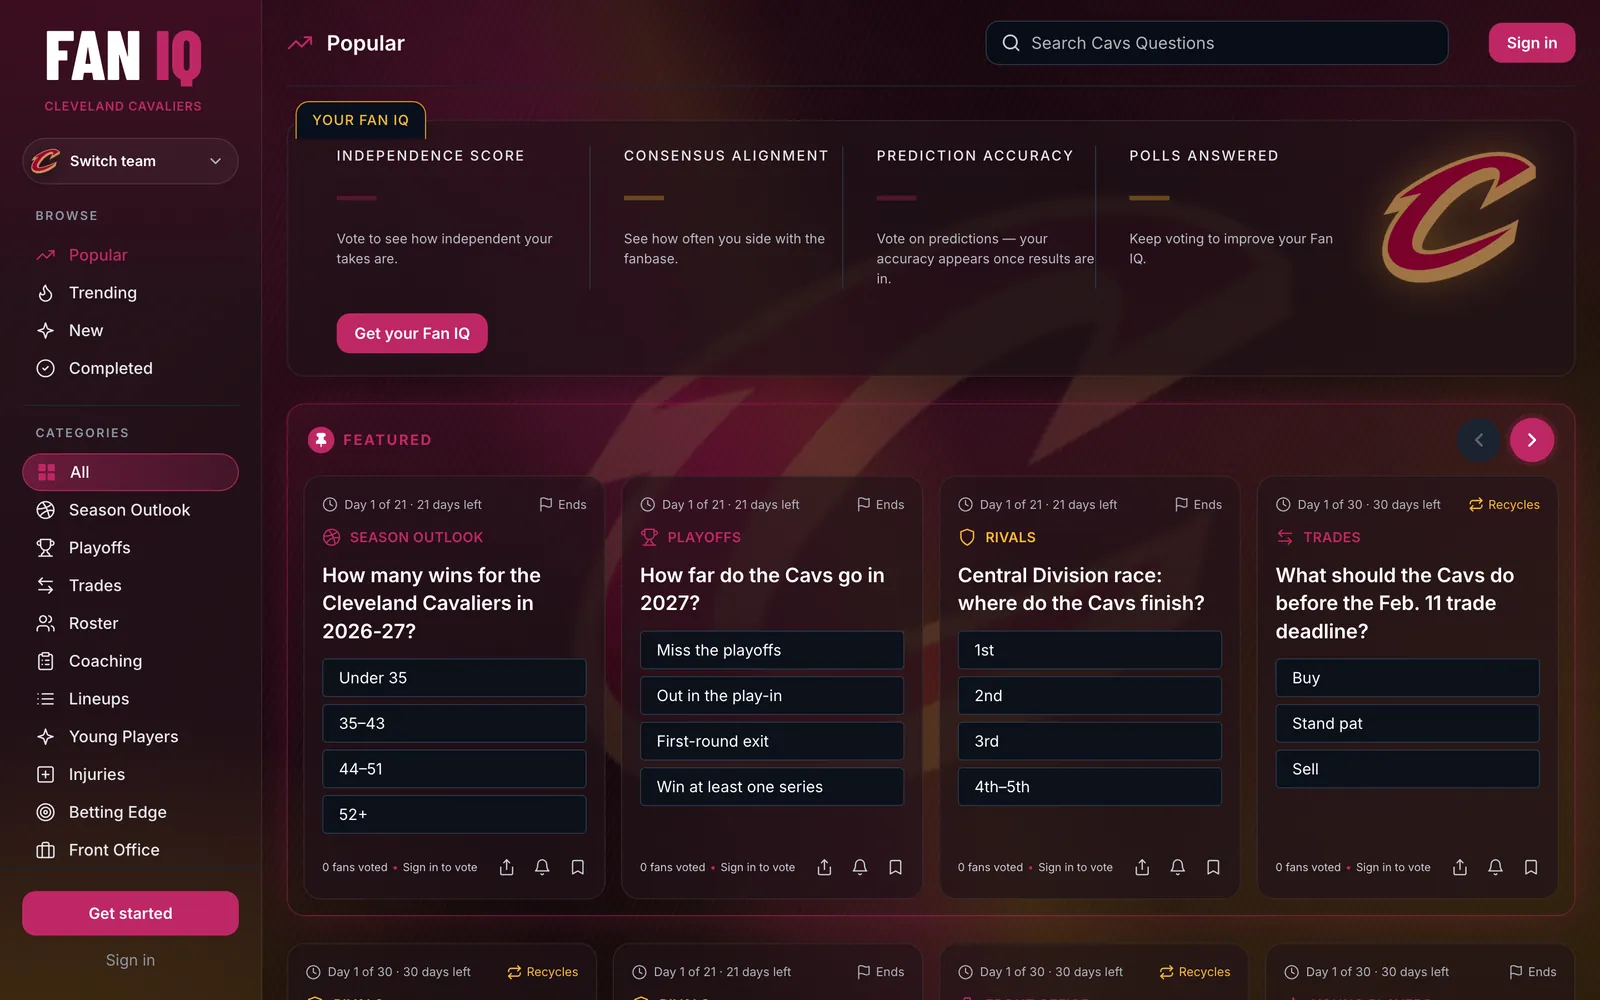
Task: Select the Sell option
Action: pyautogui.click(x=1407, y=769)
